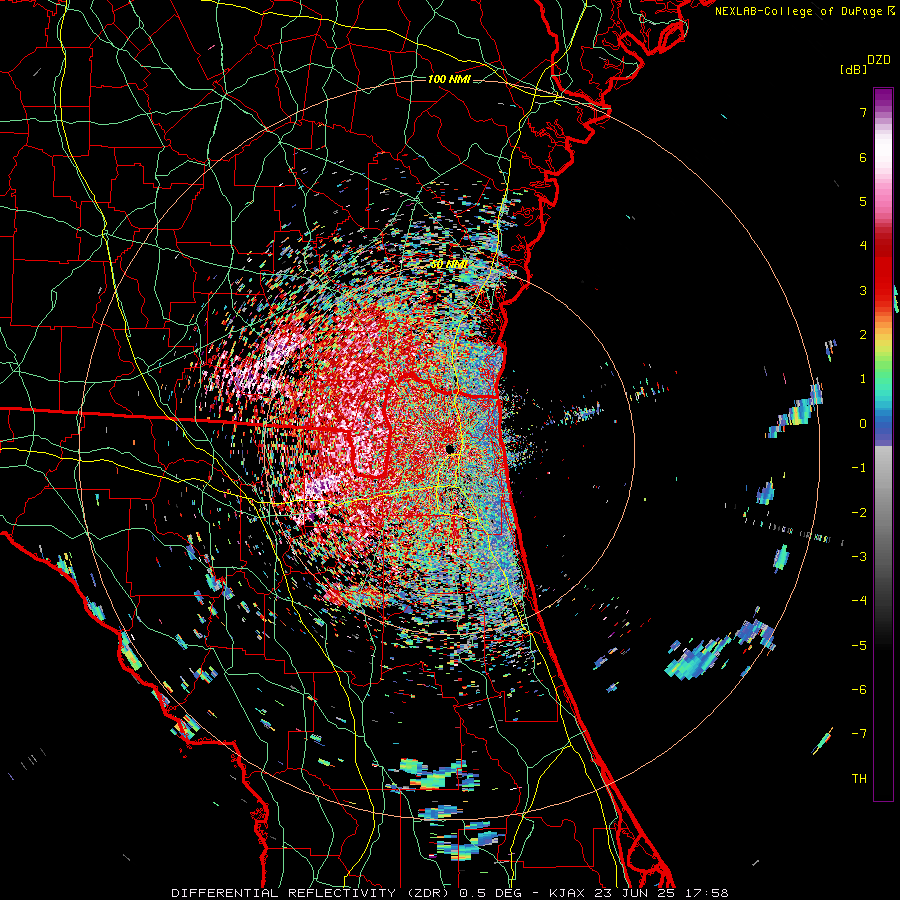Click the positive 3 scale value
900x900 pixels.
(x=863, y=290)
